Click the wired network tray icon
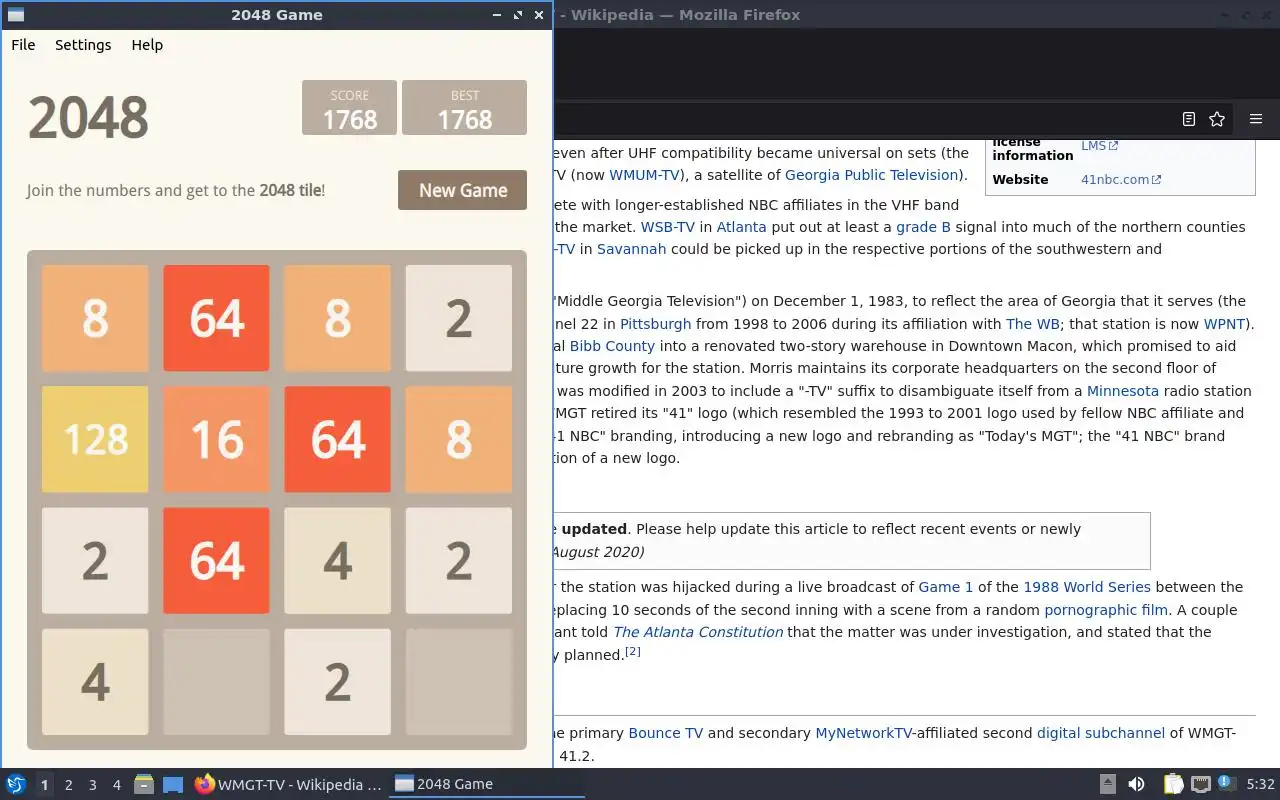Image resolution: width=1280 pixels, height=800 pixels. pos(1200,784)
